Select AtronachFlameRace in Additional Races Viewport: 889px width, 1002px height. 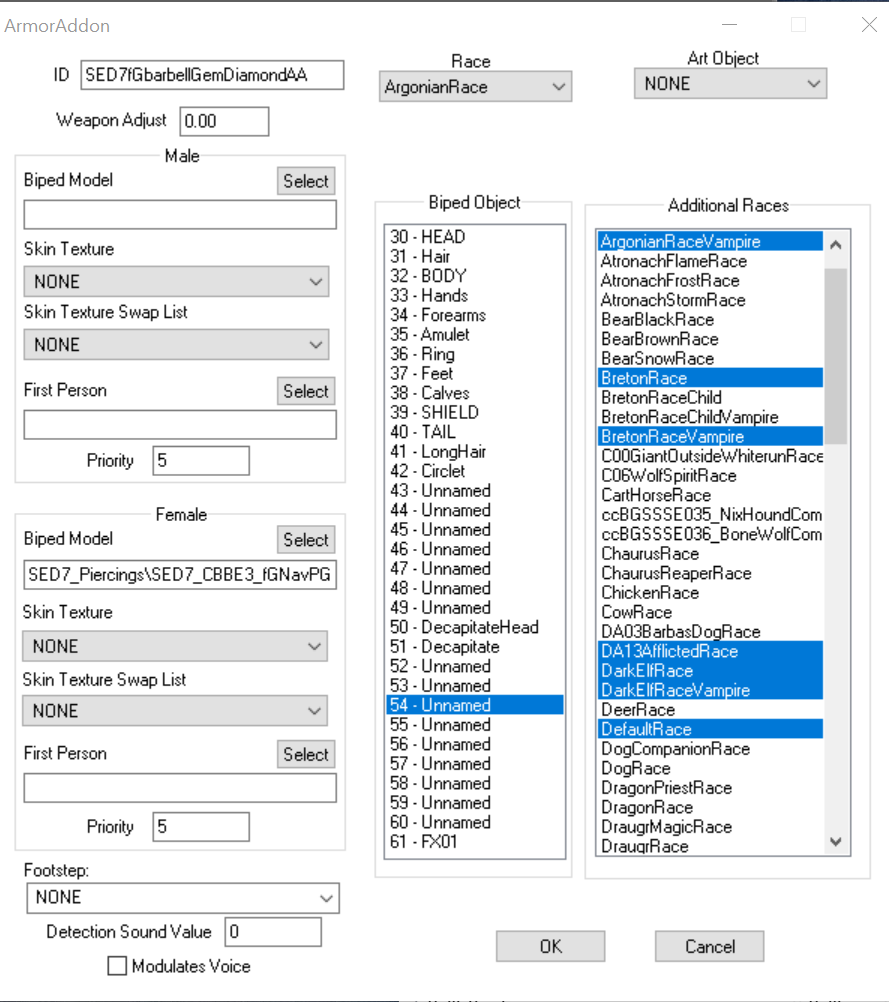click(x=710, y=261)
